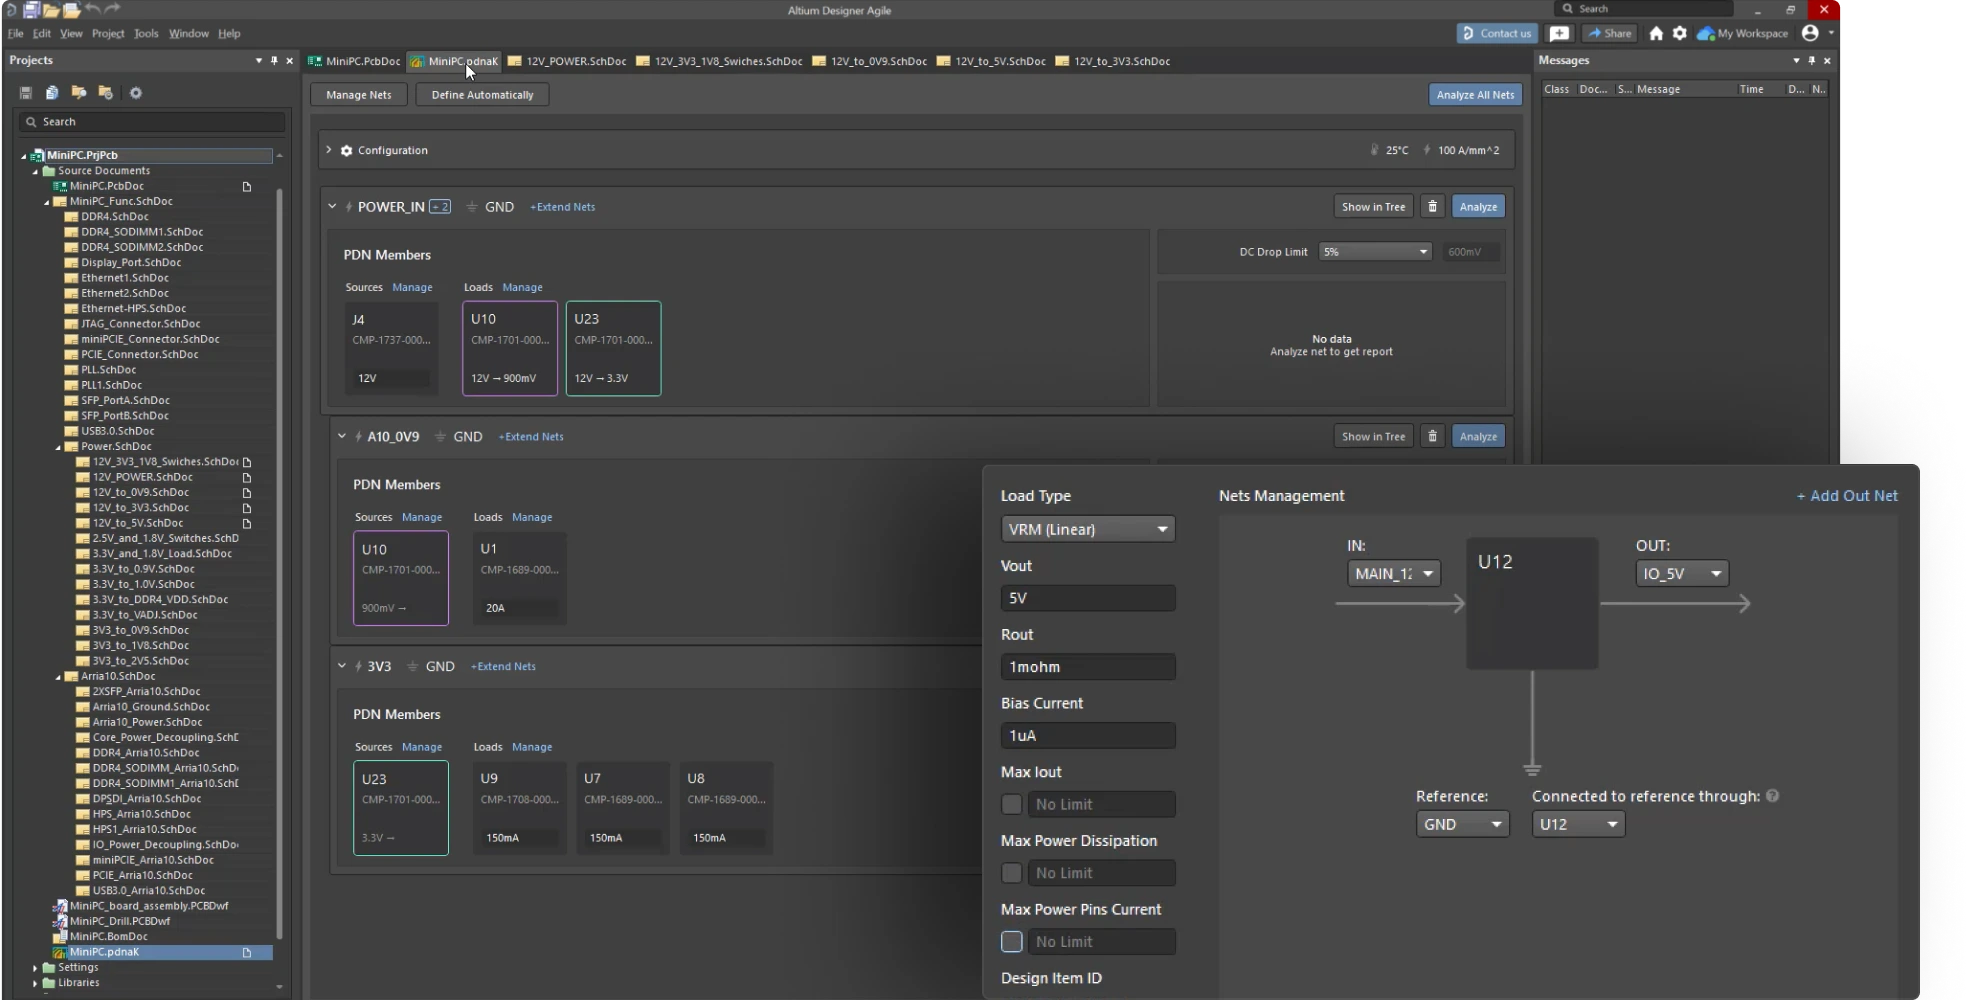Switch to 12V_to_5V.SchDoc tab
The height and width of the screenshot is (1000, 1977).
999,61
